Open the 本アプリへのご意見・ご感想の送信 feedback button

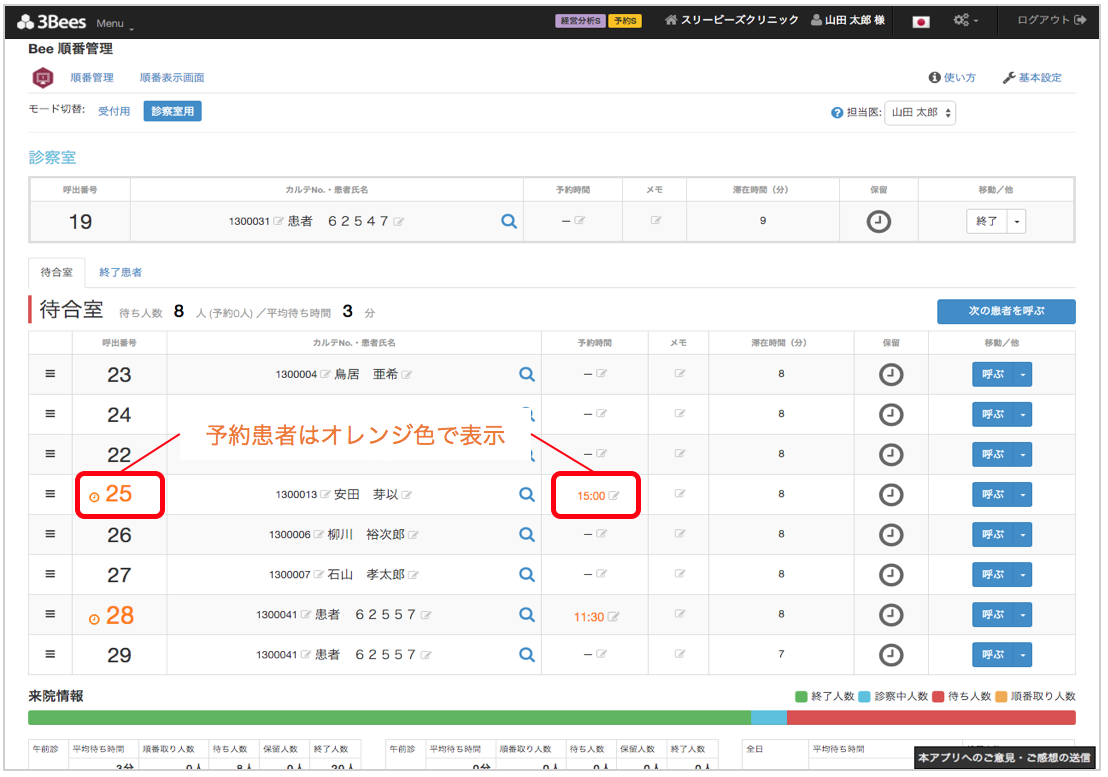1005,757
